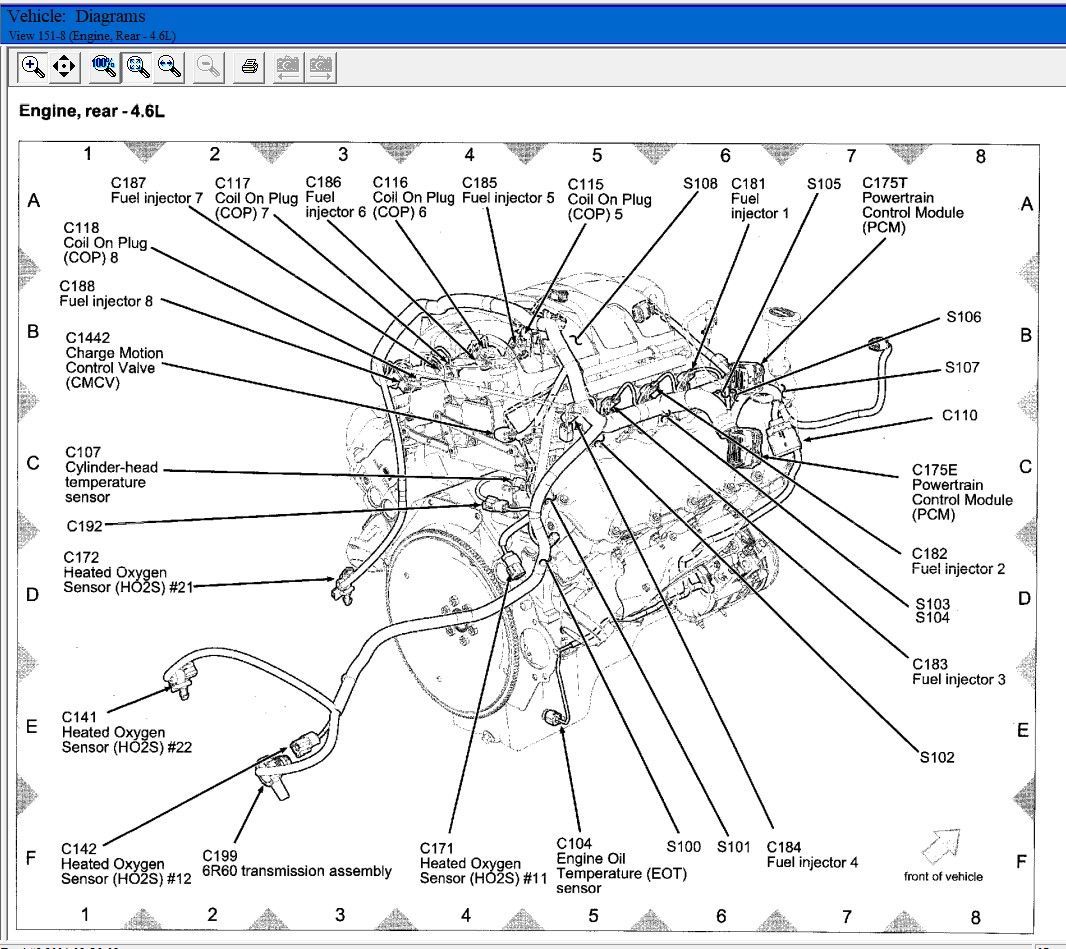Click the zoom out magnifier icon

point(208,67)
